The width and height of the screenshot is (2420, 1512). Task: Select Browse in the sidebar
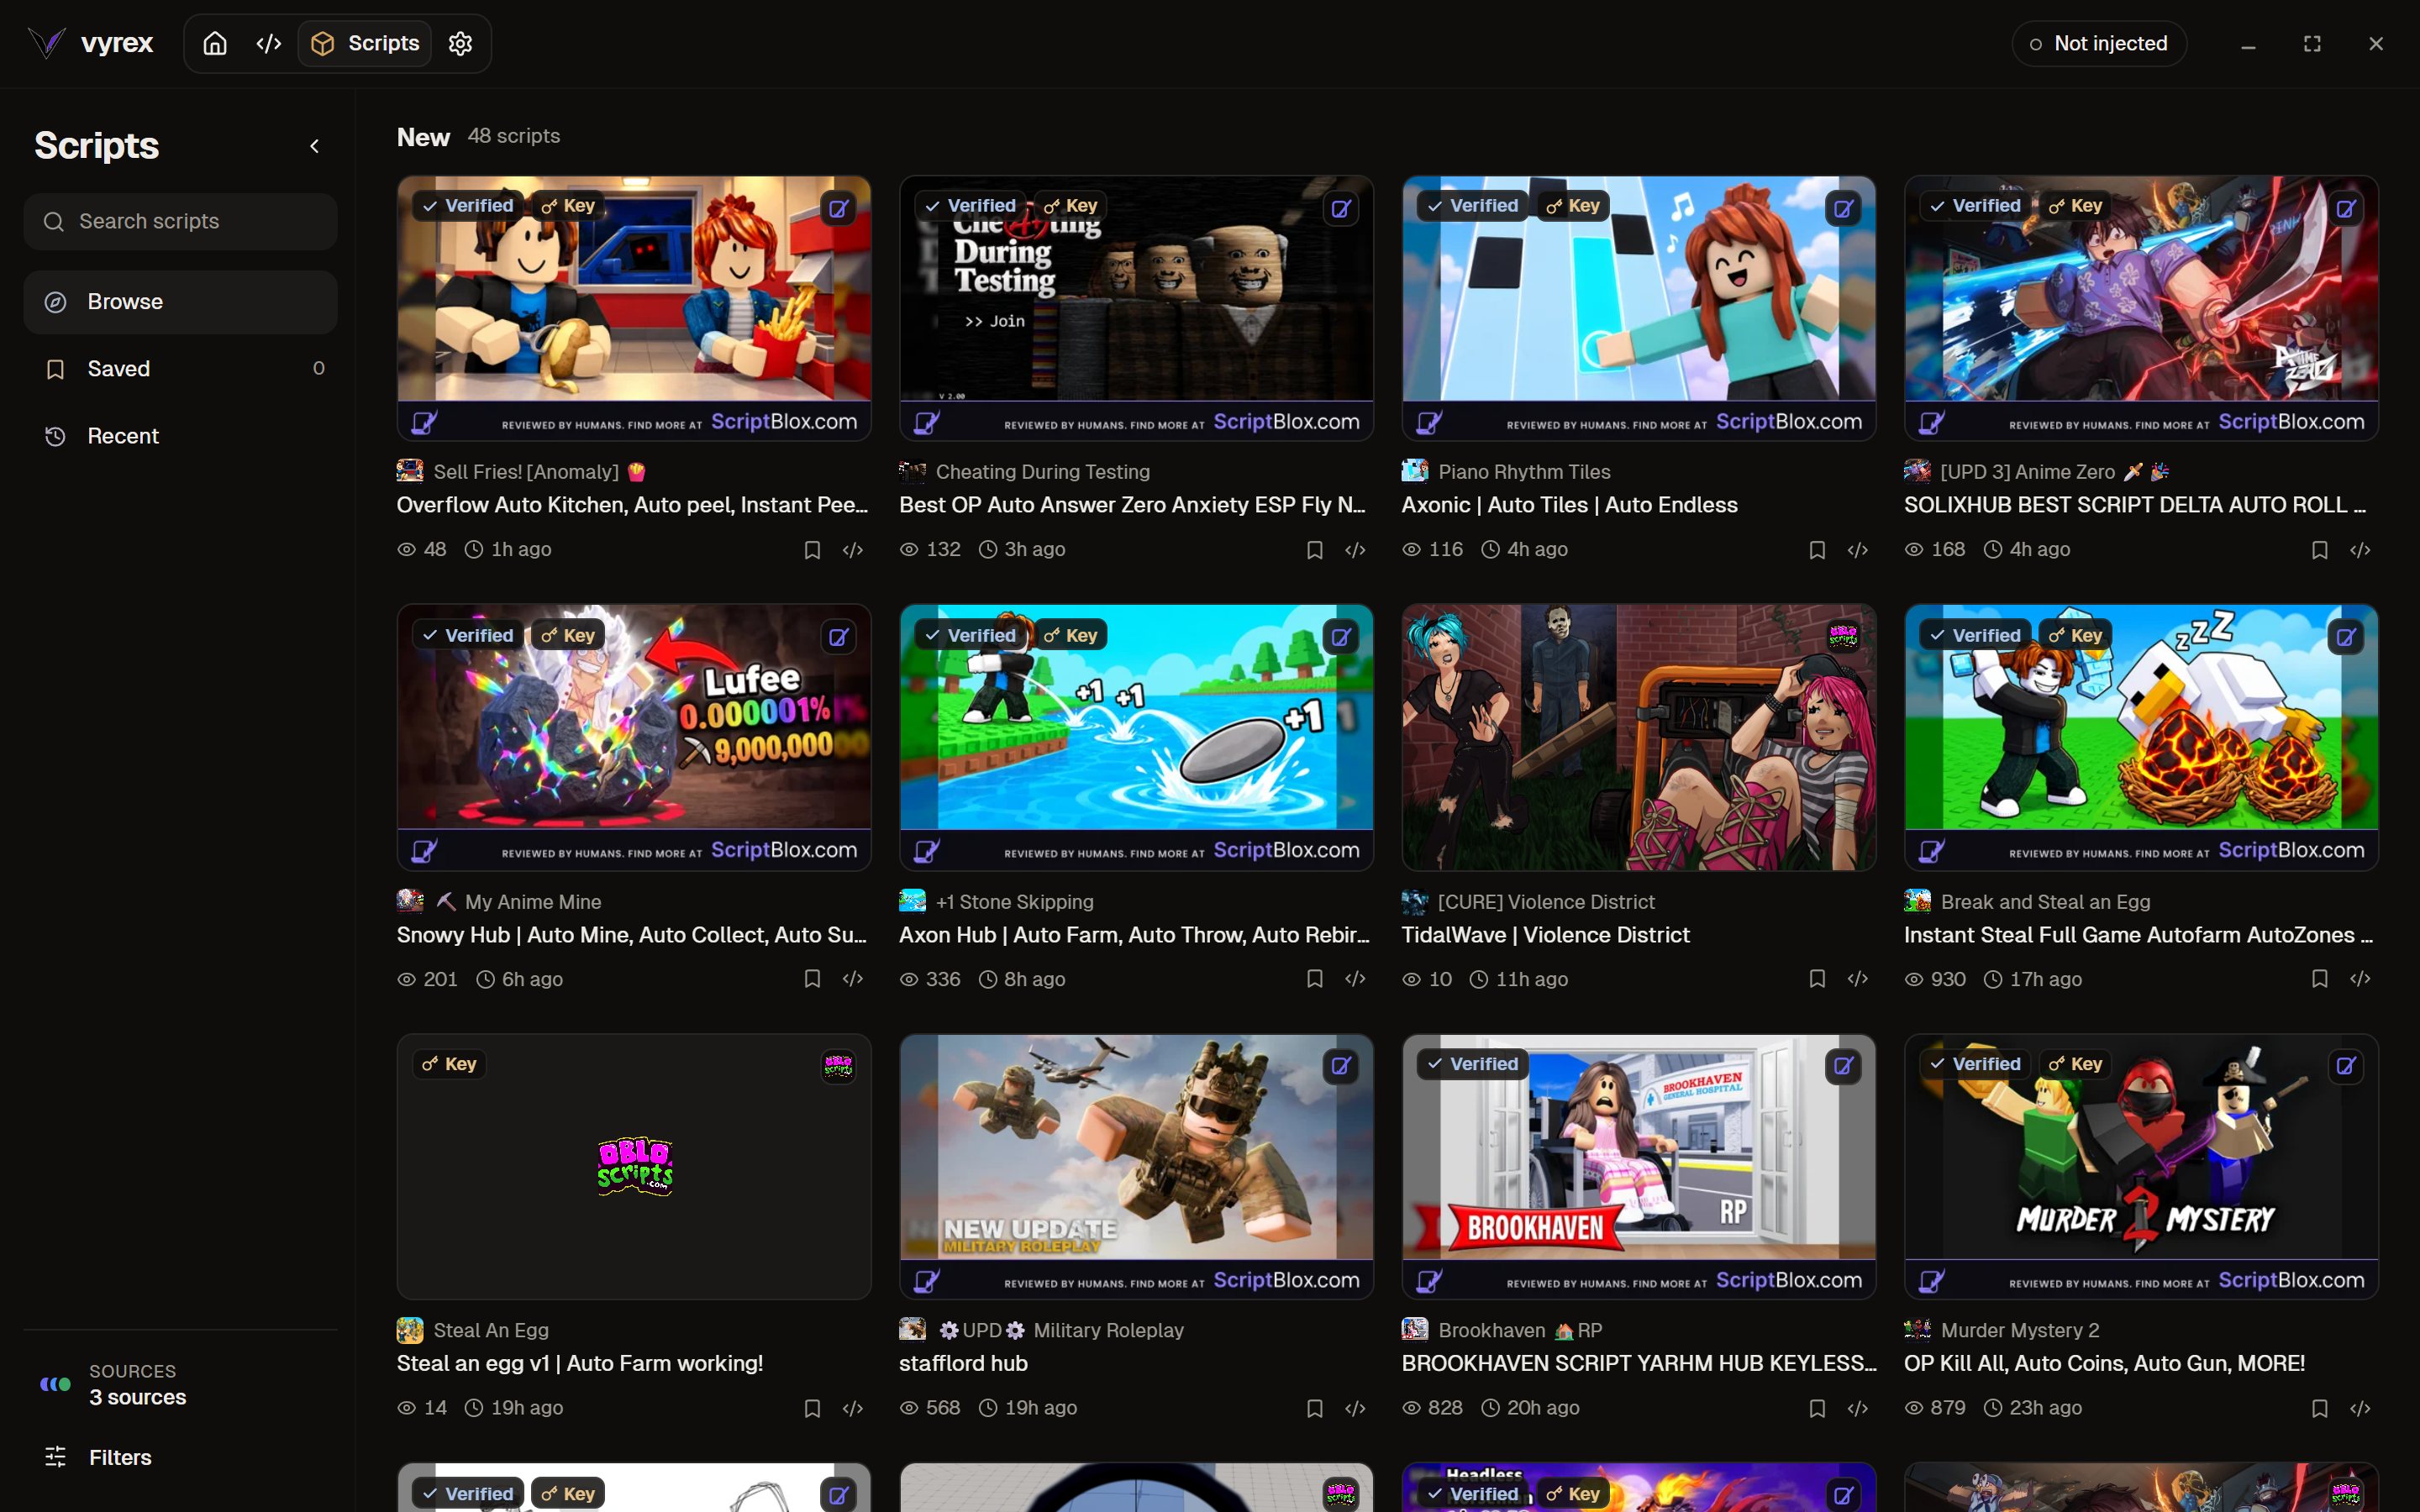pos(180,302)
